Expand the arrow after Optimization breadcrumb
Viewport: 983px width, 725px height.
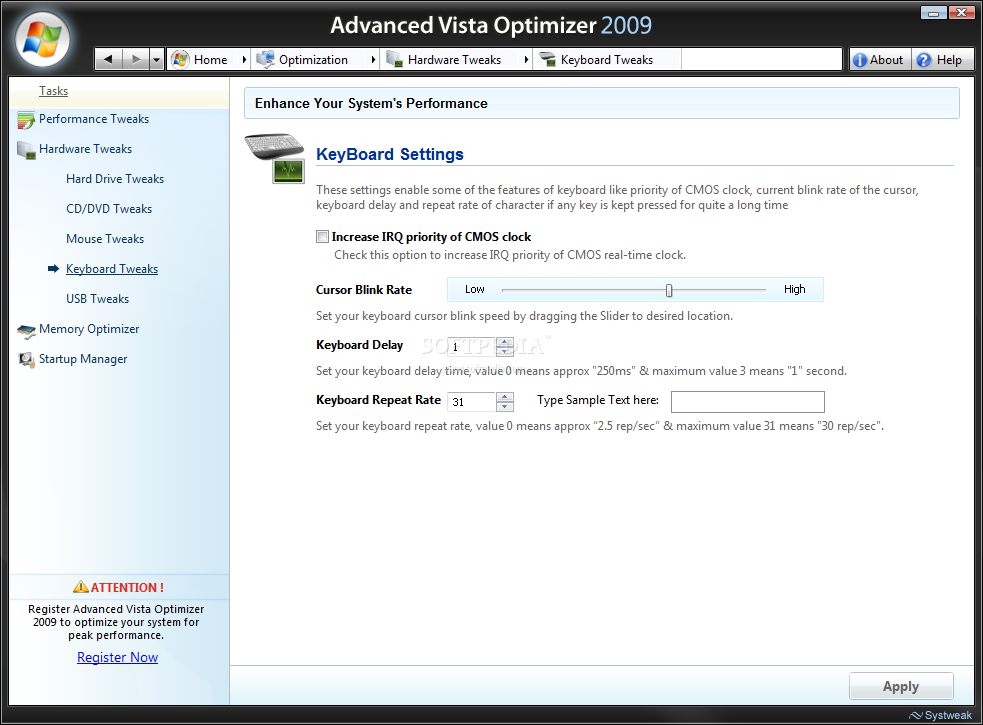pyautogui.click(x=373, y=60)
